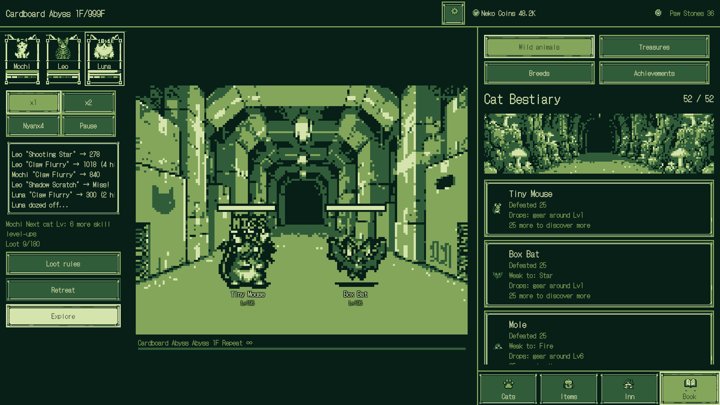The image size is (720, 405).
Task: Select Leo's cat portrait card
Action: coord(63,59)
